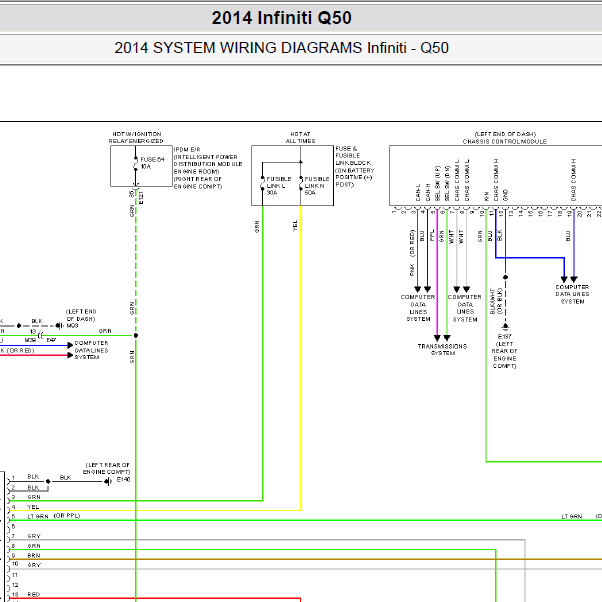This screenshot has width=602, height=602.
Task: Click the 'HOT AT ALL TIMES' label
Action: [300, 137]
